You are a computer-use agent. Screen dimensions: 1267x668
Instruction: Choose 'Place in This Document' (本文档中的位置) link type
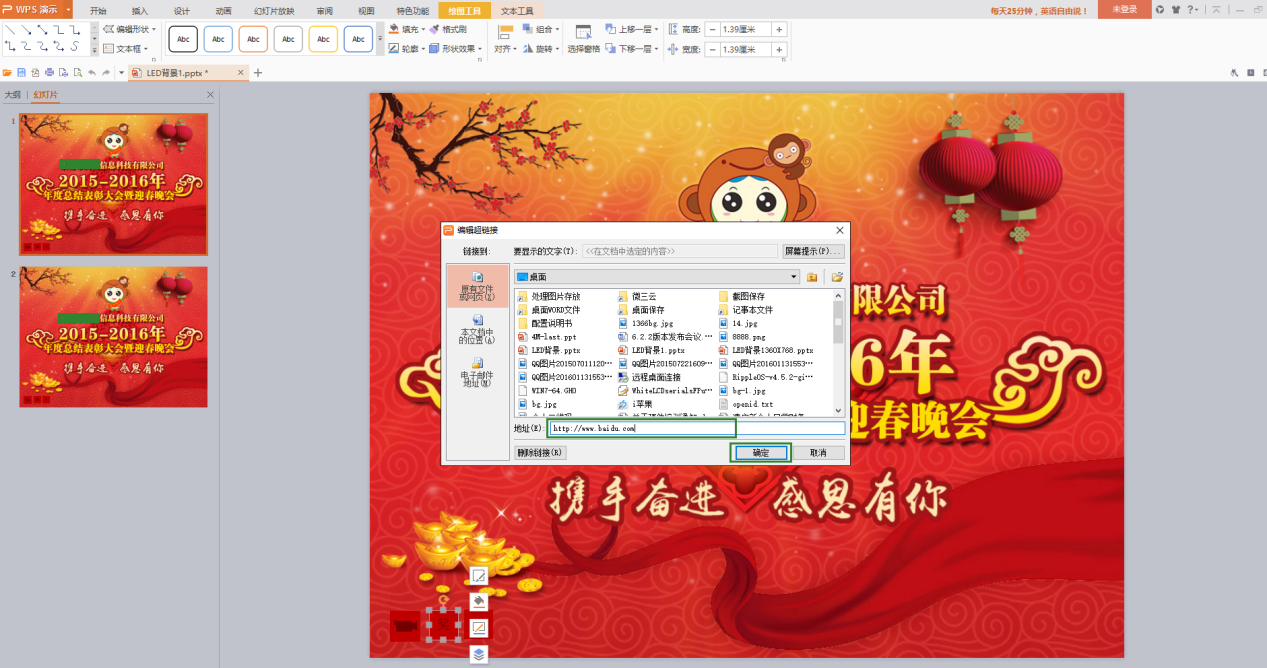477,329
